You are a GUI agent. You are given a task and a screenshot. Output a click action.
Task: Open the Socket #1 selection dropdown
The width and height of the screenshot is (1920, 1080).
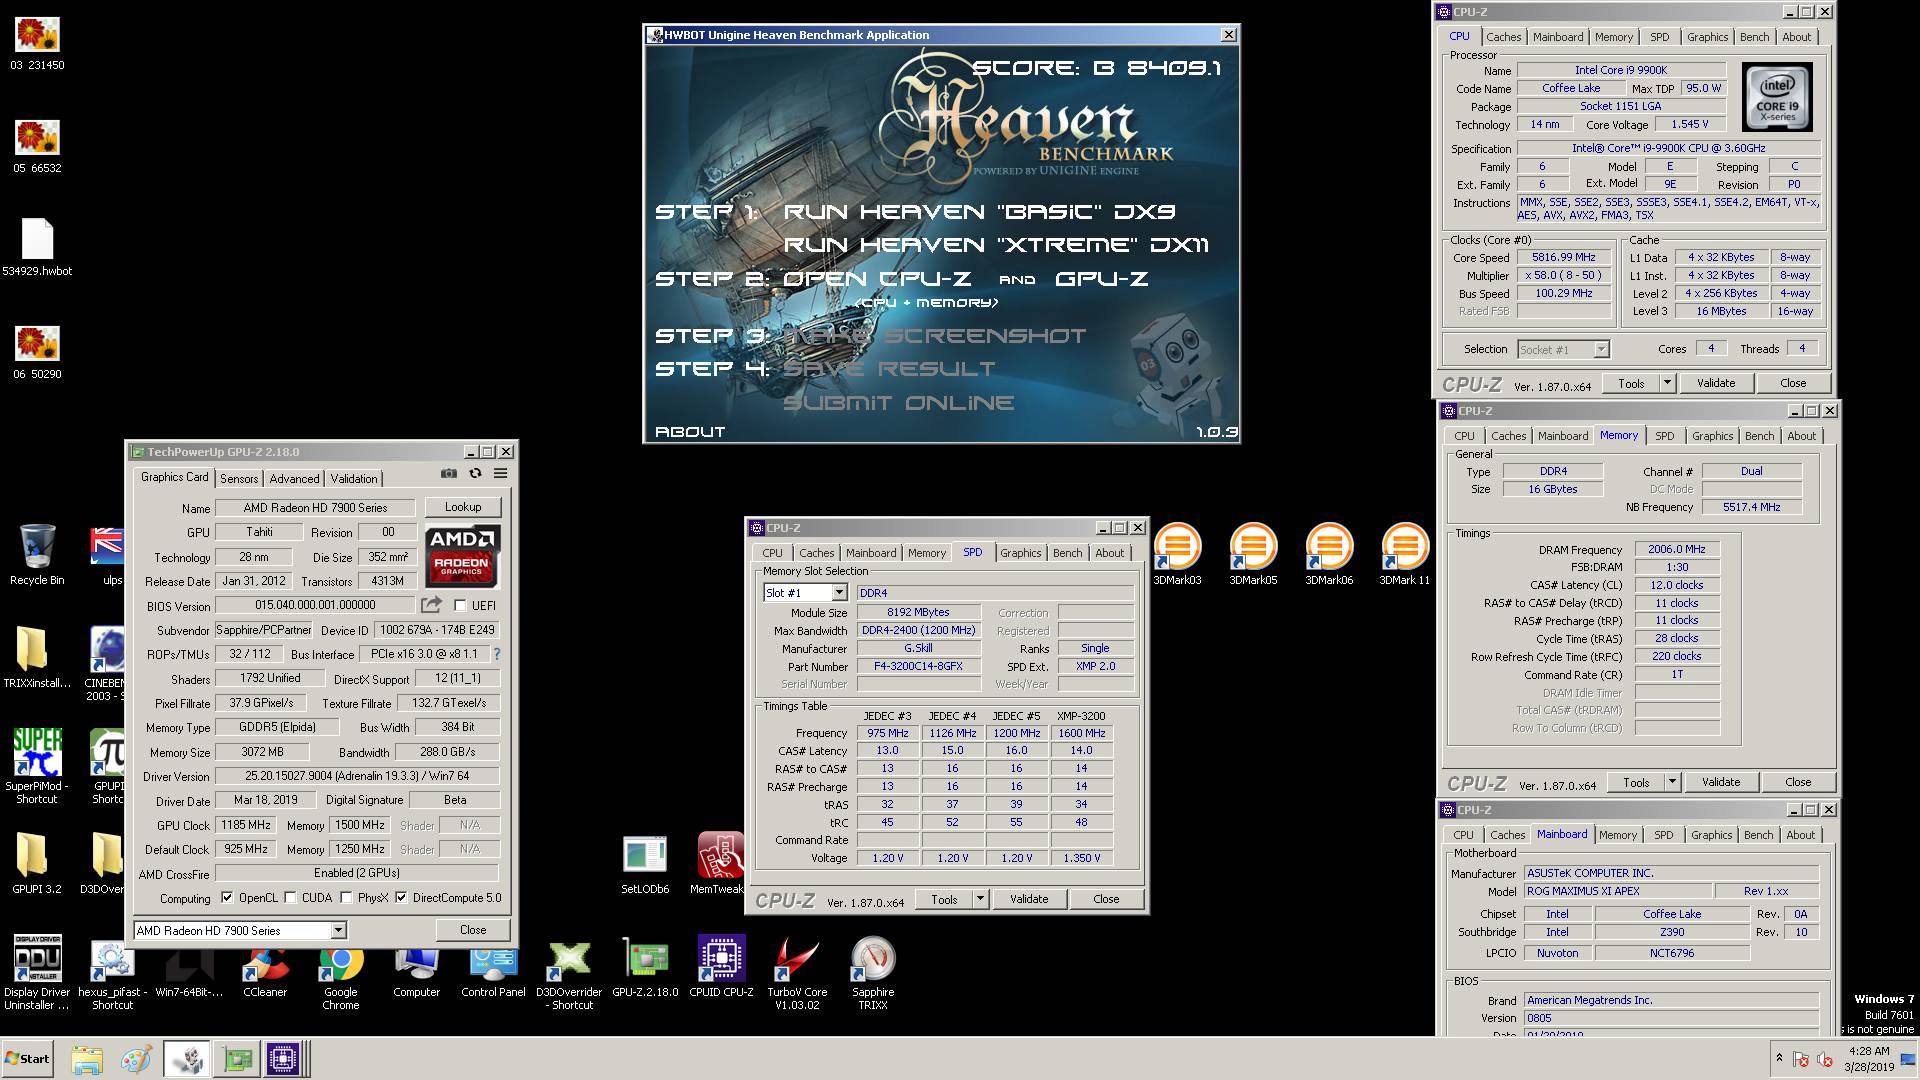point(1601,349)
